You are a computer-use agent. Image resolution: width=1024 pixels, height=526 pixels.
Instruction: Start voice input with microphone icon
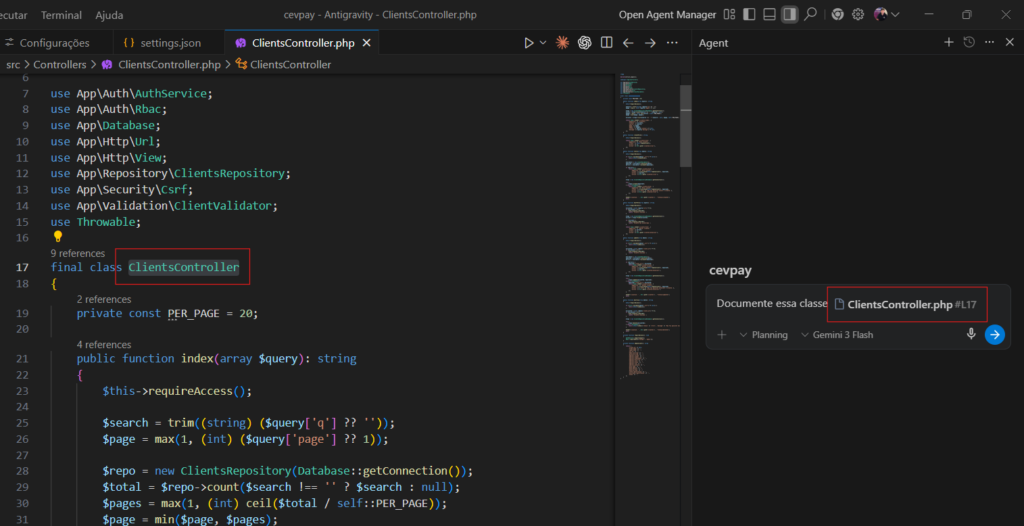(x=971, y=334)
